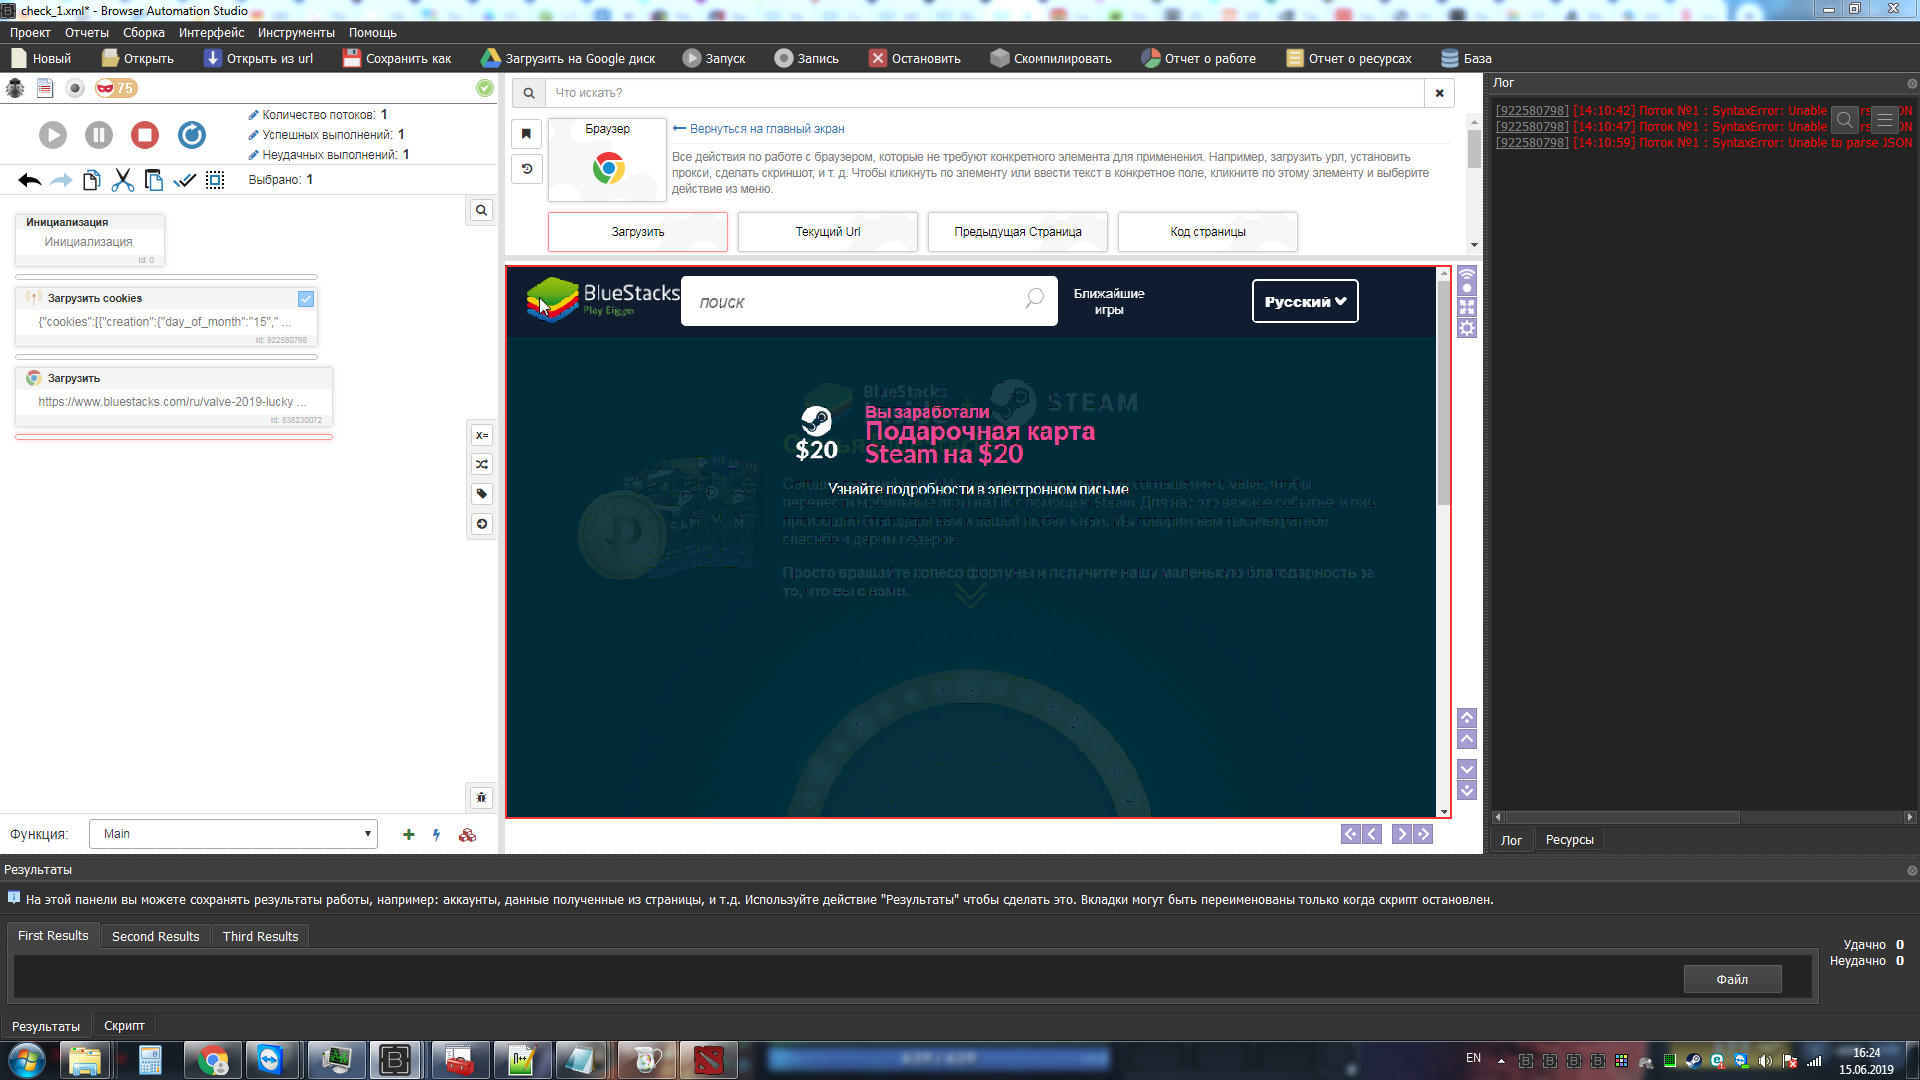
Task: Open the Сборка menu
Action: click(144, 33)
